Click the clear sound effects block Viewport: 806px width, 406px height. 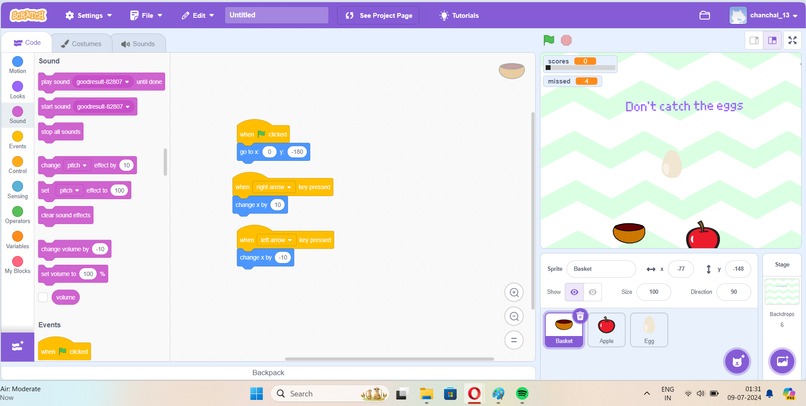[x=66, y=215]
